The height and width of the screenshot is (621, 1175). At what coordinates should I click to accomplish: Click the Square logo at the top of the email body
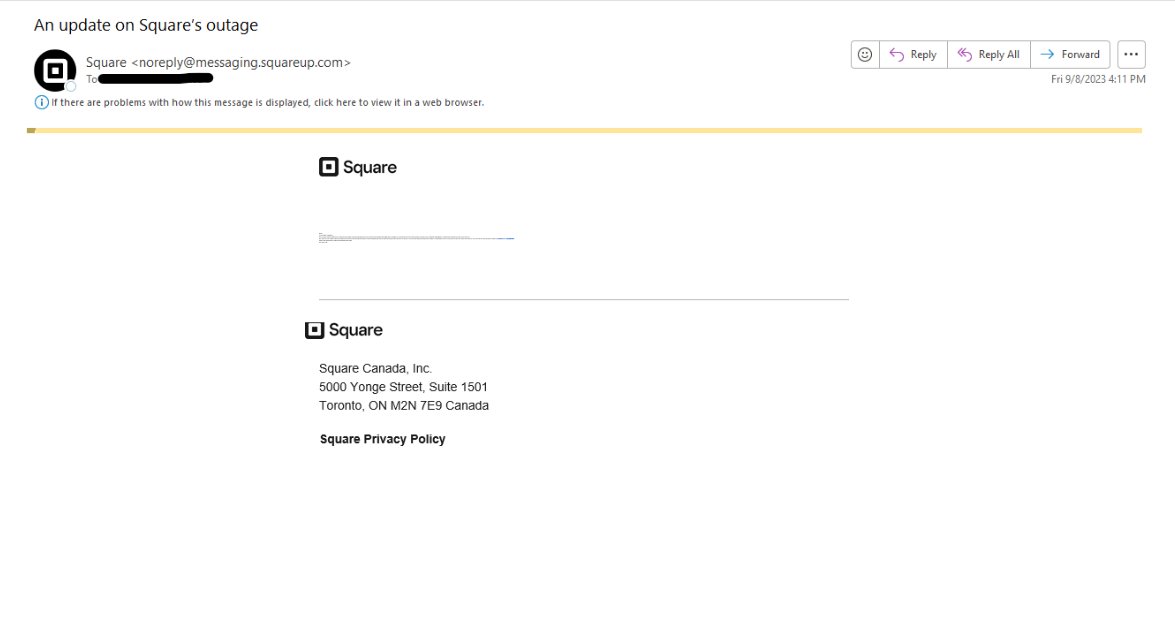(357, 167)
